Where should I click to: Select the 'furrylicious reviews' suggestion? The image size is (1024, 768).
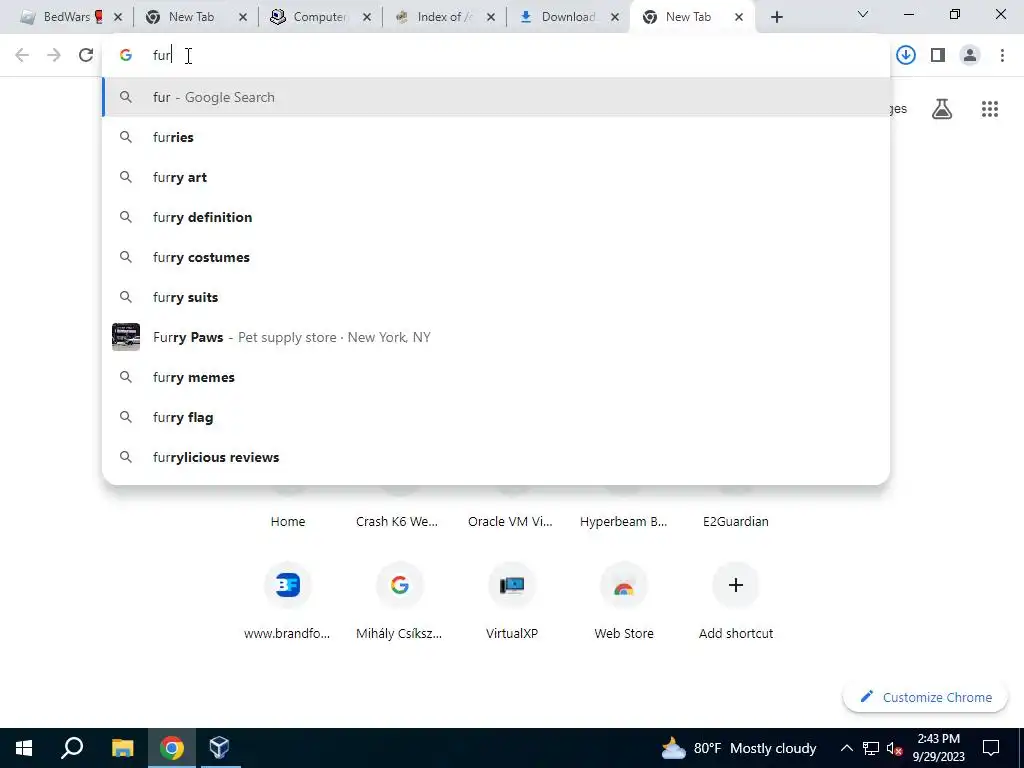pos(496,457)
